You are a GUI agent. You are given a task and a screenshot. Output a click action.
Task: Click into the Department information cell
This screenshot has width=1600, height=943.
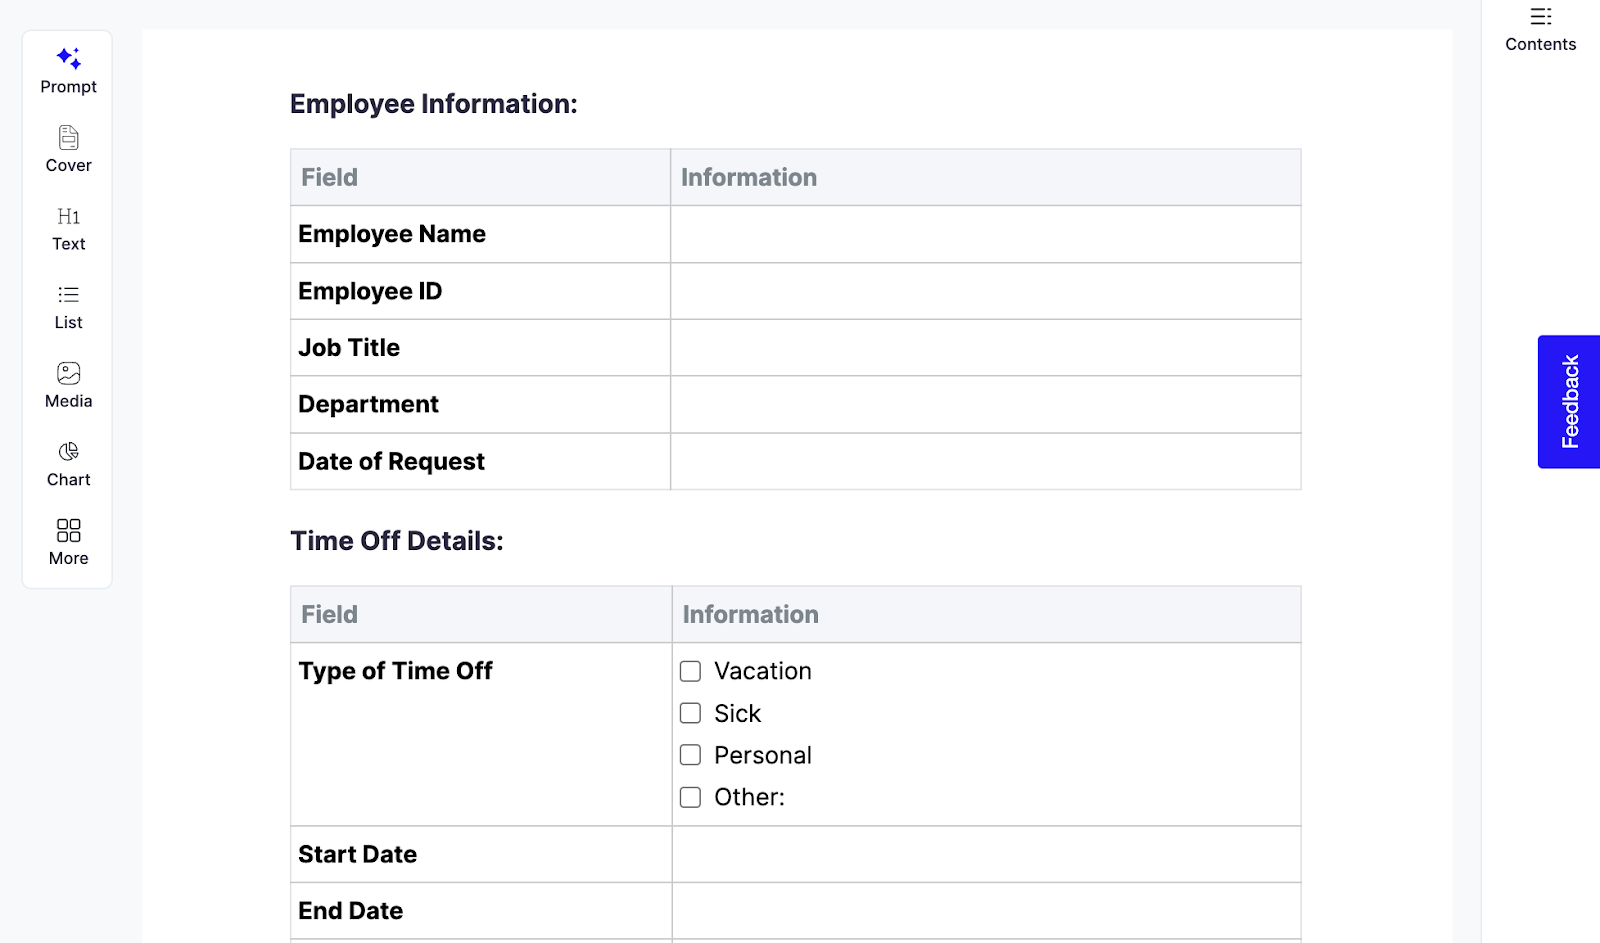[985, 404]
